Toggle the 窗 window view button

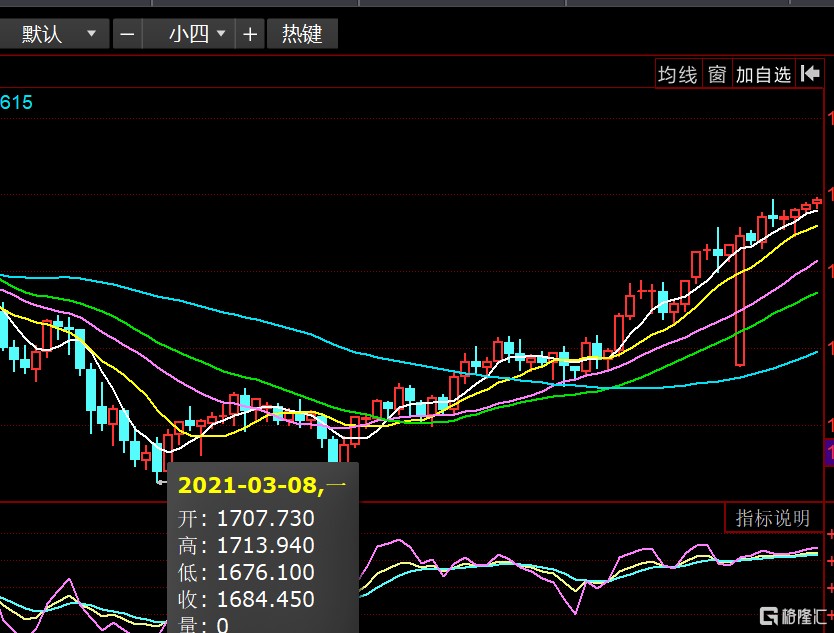tap(717, 74)
